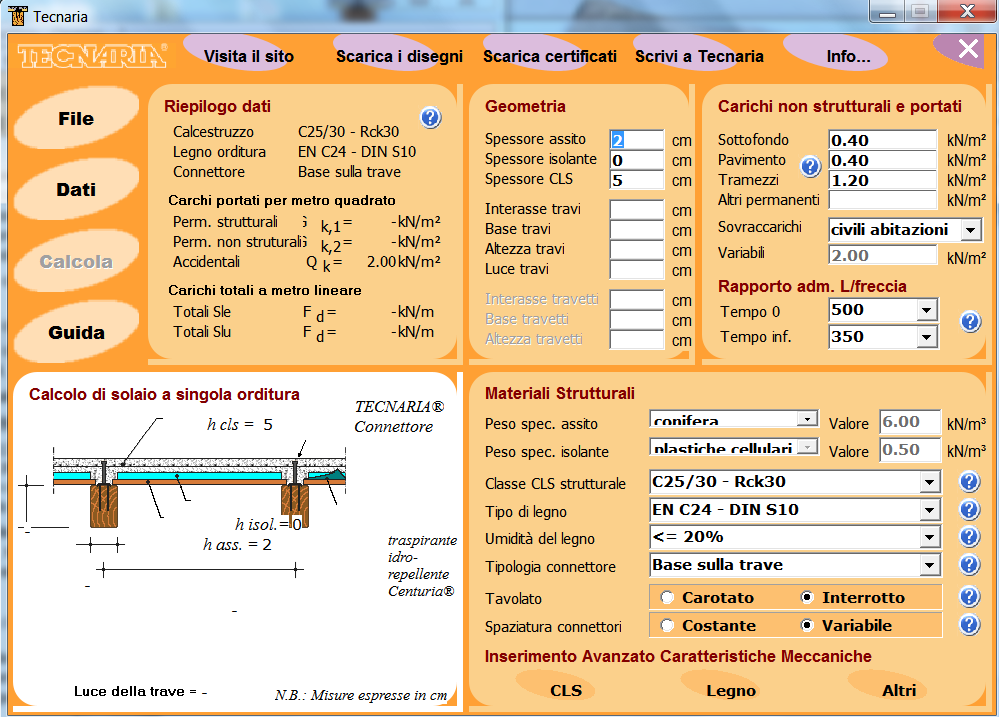Viewport: 999px width, 717px height.
Task: Select Scrivi a Tecnaria
Action: tap(699, 56)
